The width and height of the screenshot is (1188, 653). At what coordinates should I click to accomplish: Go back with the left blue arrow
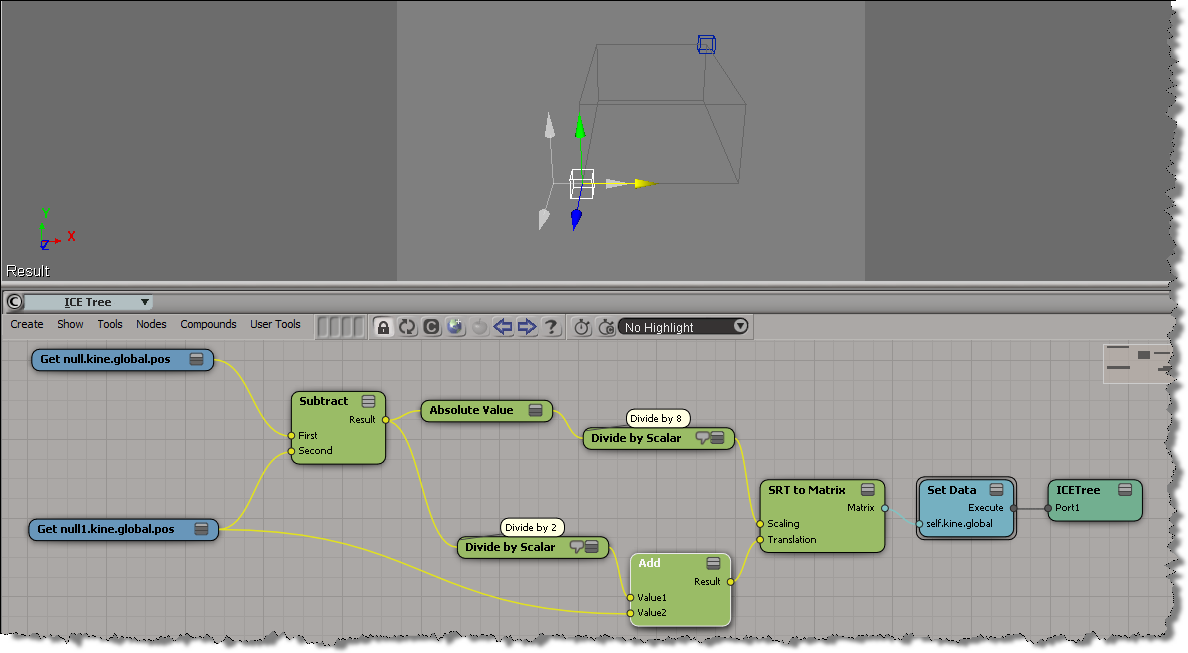[x=503, y=327]
